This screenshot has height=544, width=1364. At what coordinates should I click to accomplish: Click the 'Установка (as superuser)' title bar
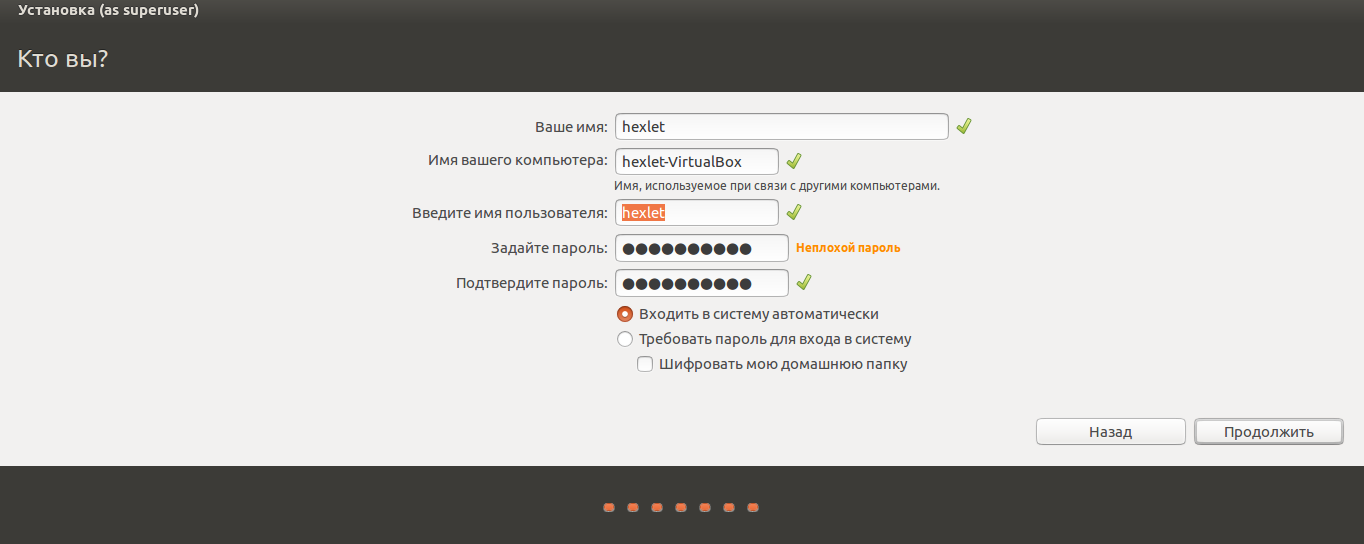pos(108,11)
